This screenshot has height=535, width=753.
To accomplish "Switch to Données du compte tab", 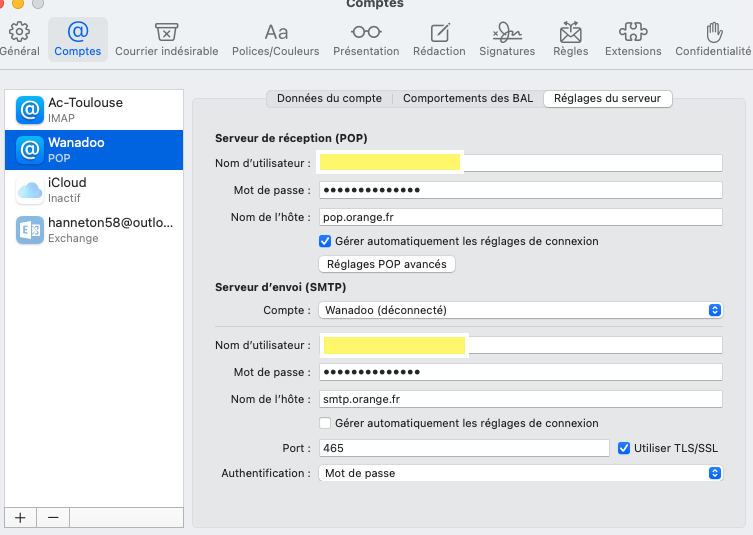I will point(329,98).
